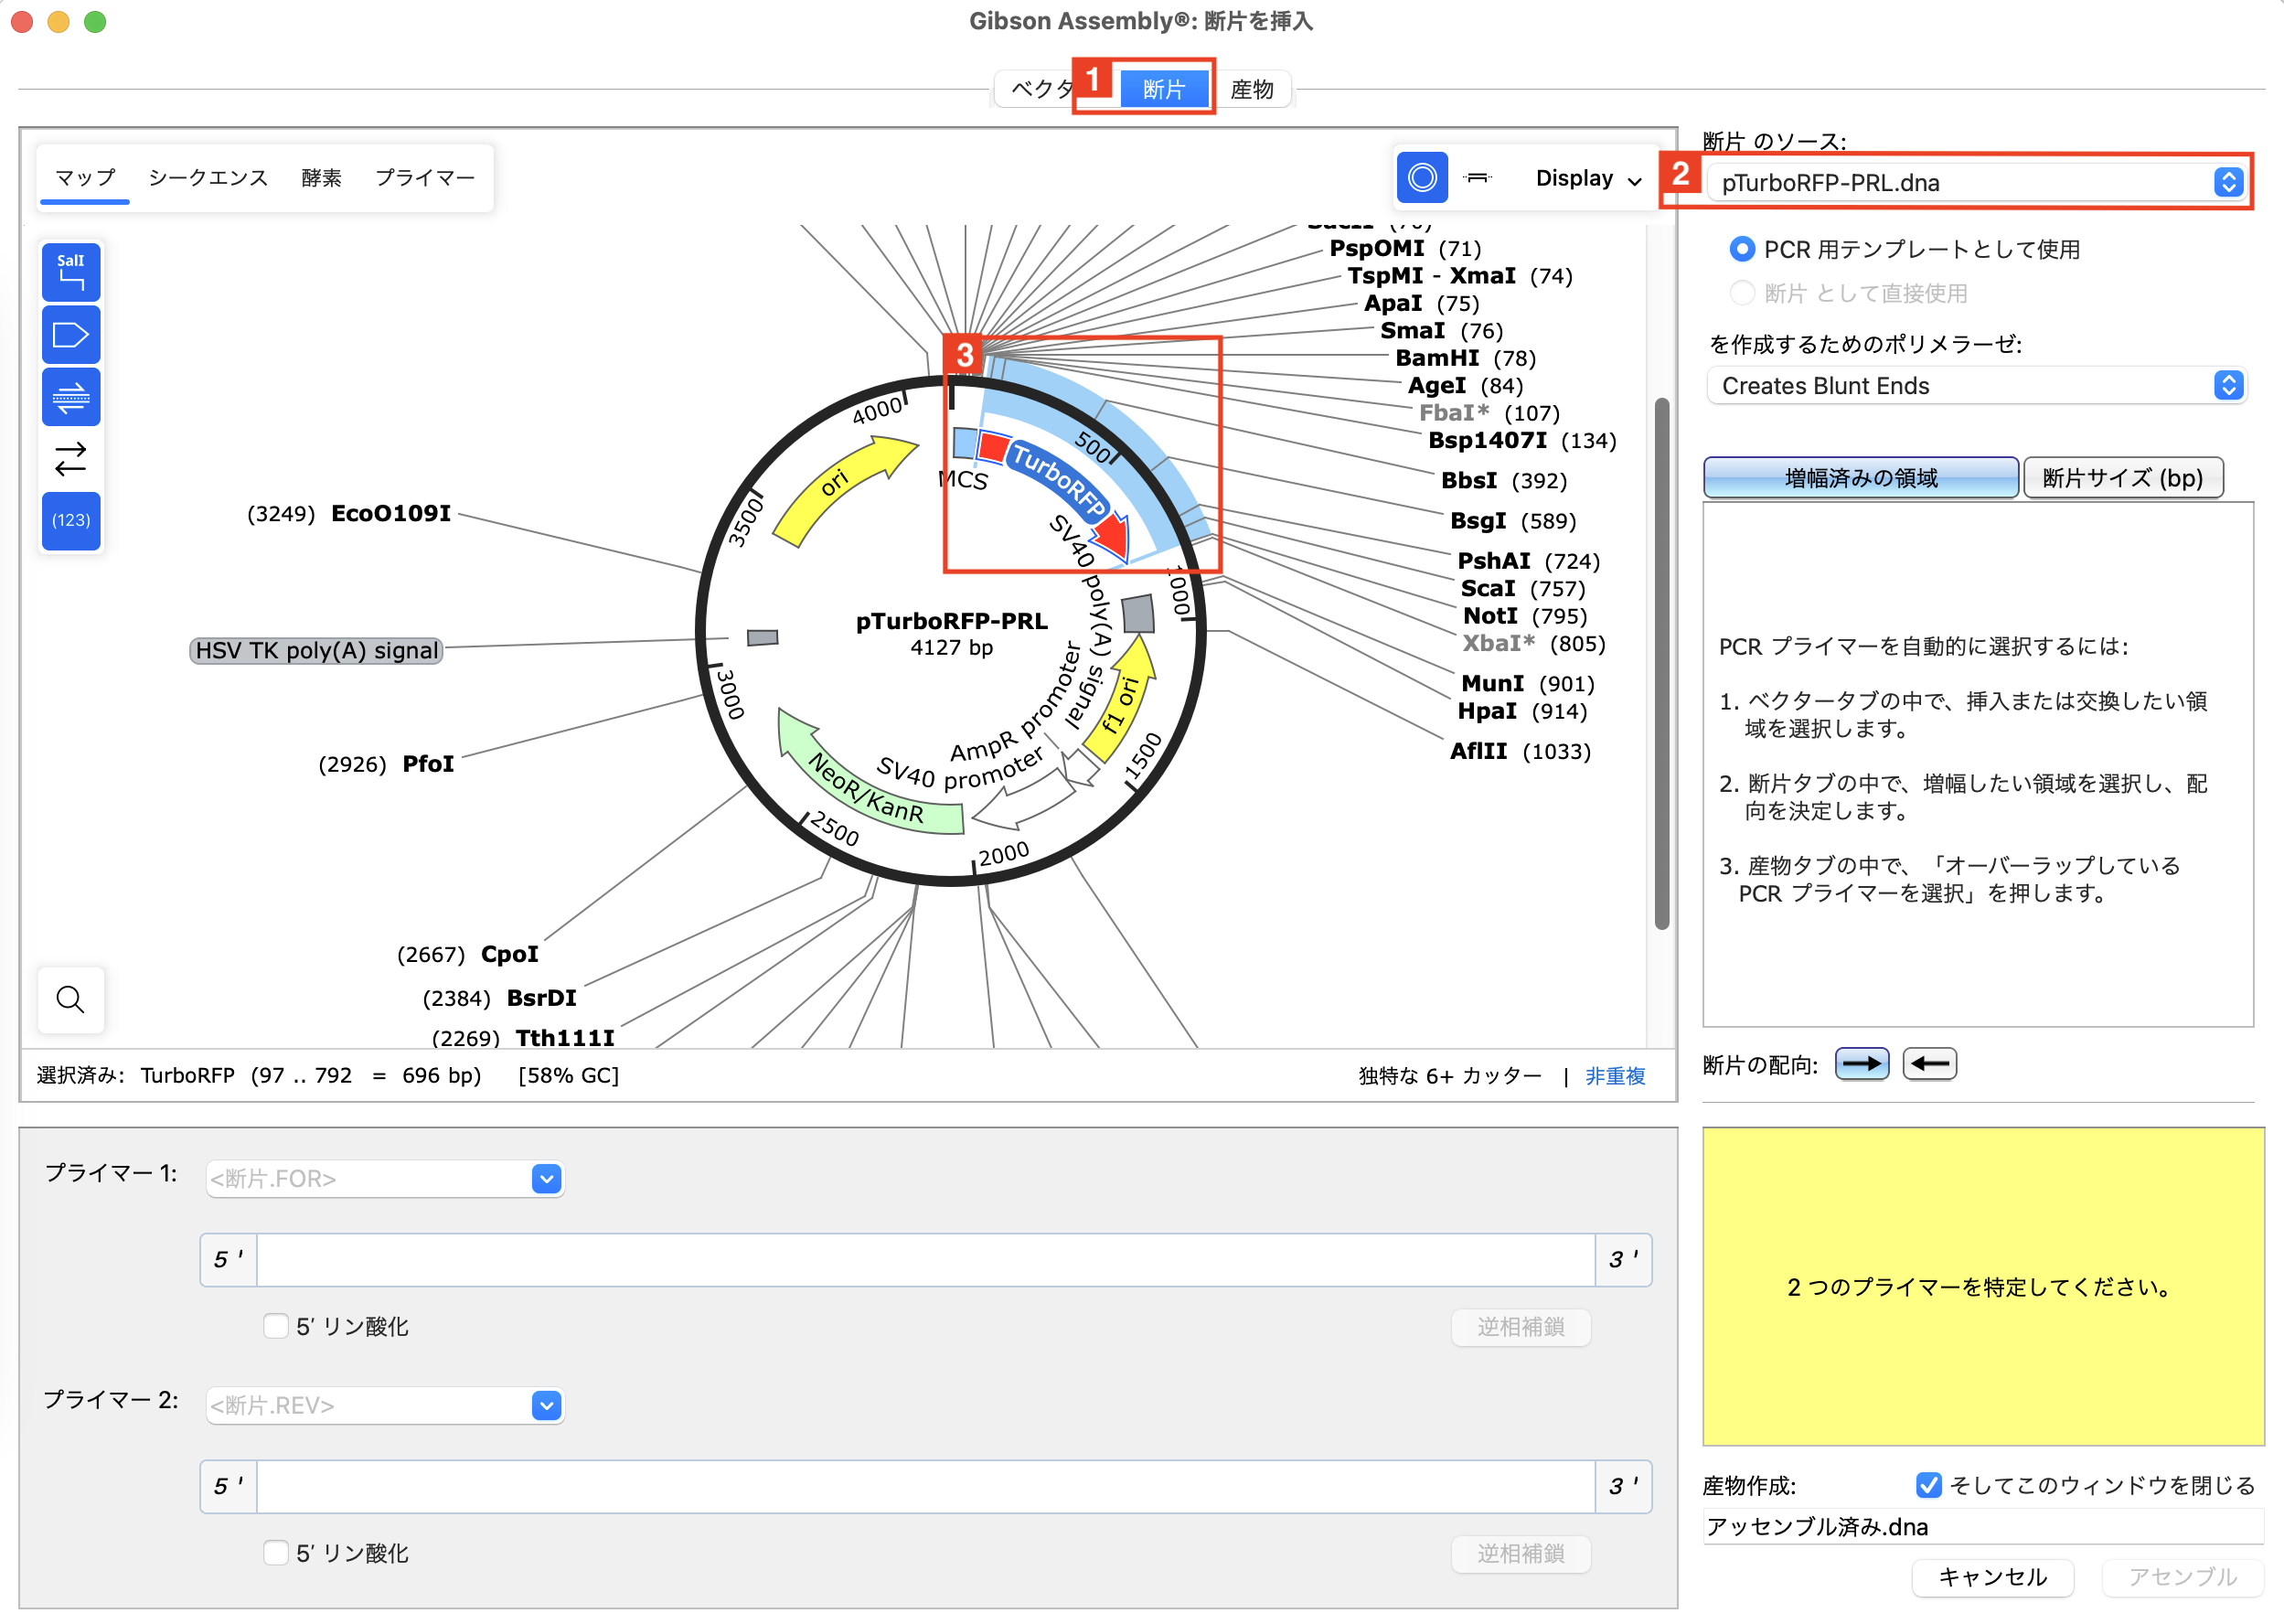The width and height of the screenshot is (2284, 1624).
Task: Switch to circular map view icon
Action: coord(1421,178)
